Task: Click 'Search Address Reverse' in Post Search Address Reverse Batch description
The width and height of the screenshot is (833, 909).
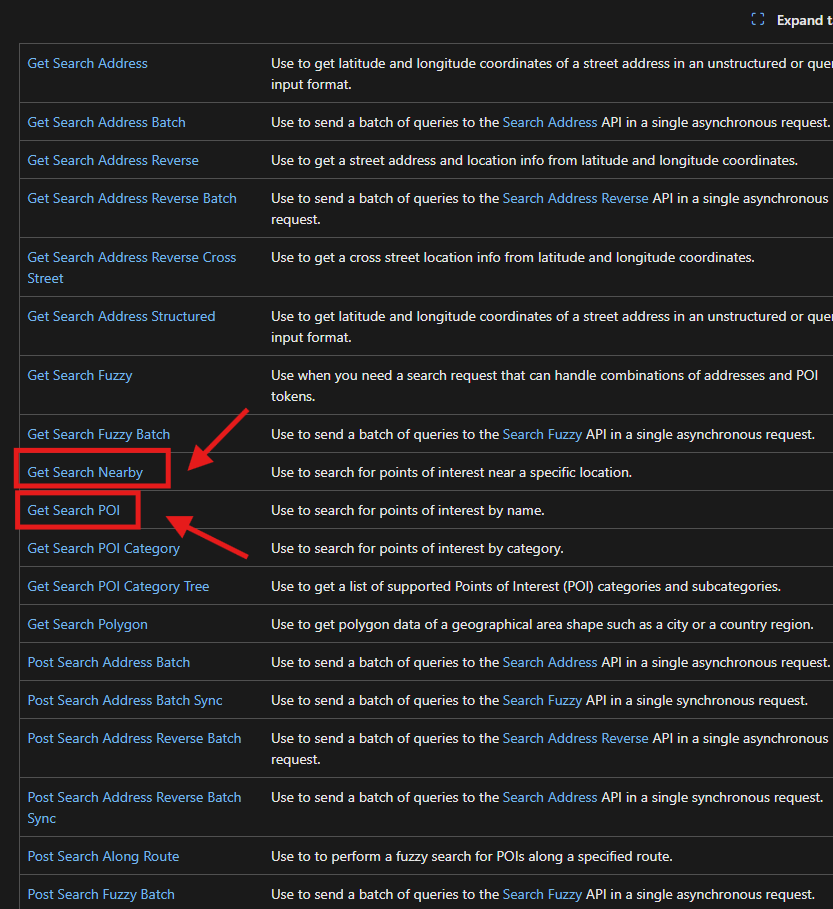Action: [575, 738]
